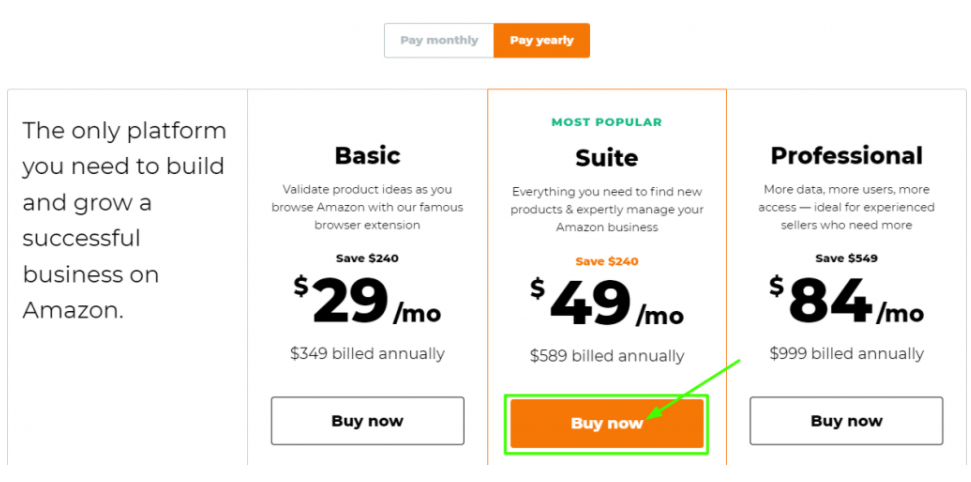Click Buy now under the Basic plan
The width and height of the screenshot is (971, 482).
point(367,421)
